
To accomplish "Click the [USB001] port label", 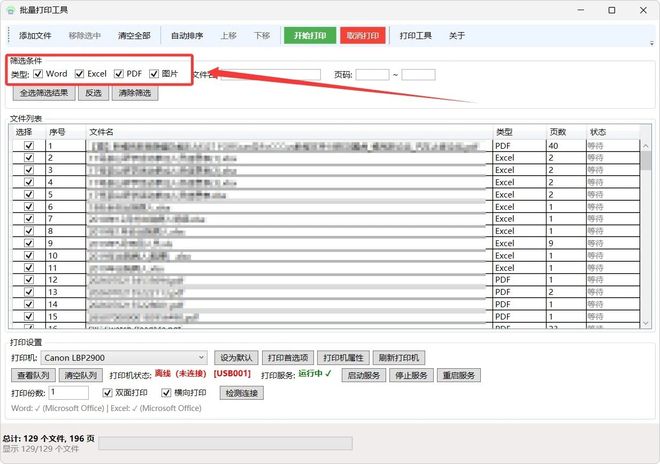I will click(232, 374).
